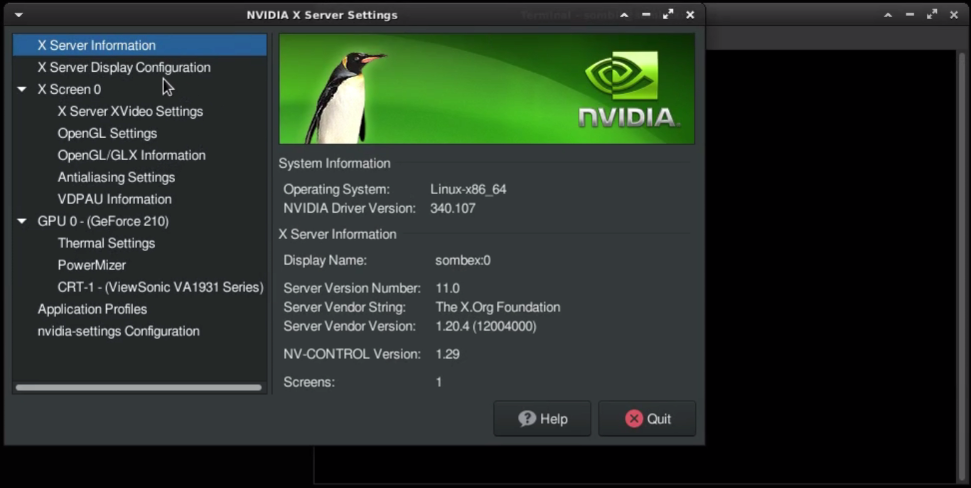Screen dimensions: 971x488
Task: Open X Server Display Configuration
Action: point(124,68)
